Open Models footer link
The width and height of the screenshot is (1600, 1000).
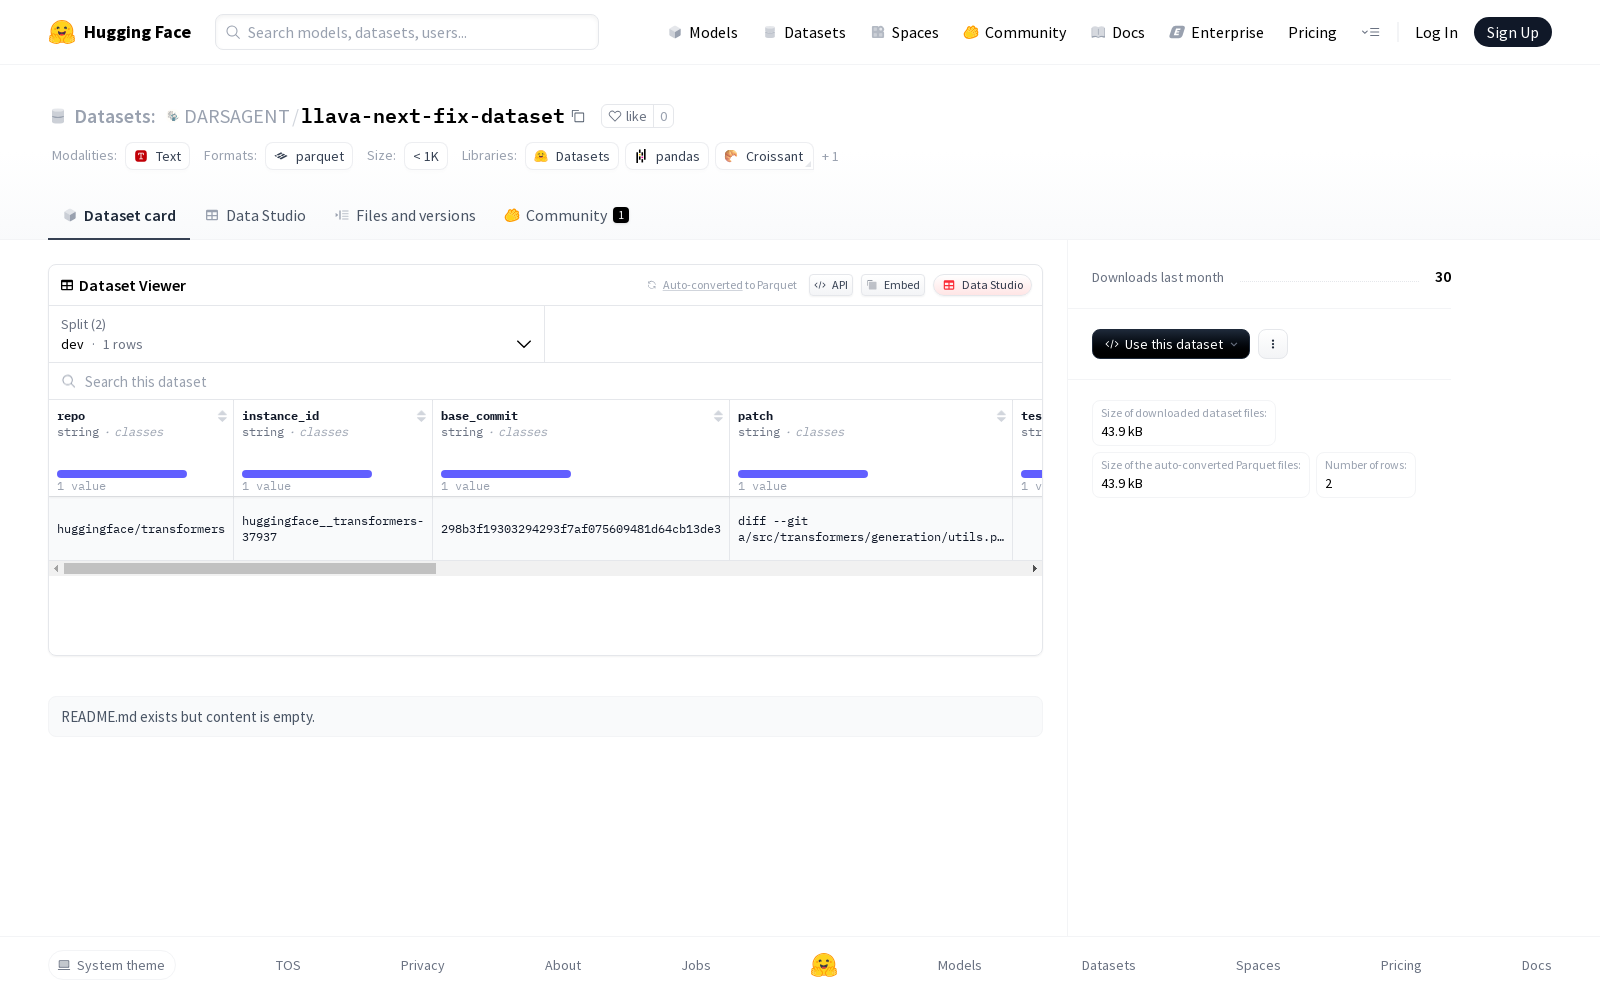coord(959,965)
